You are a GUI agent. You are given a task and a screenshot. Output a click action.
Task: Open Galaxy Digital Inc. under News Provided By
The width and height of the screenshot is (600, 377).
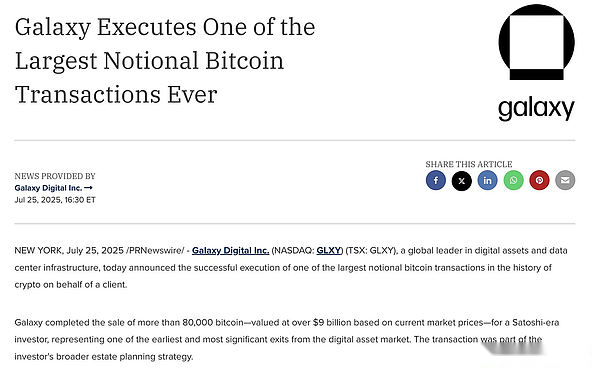point(48,188)
